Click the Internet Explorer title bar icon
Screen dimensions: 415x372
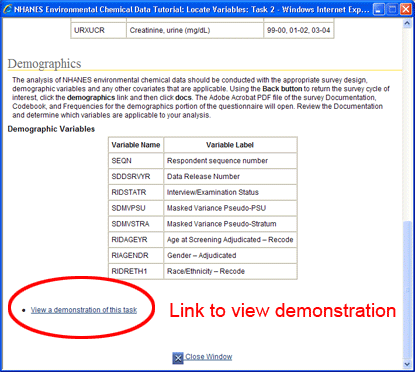coord(7,9)
